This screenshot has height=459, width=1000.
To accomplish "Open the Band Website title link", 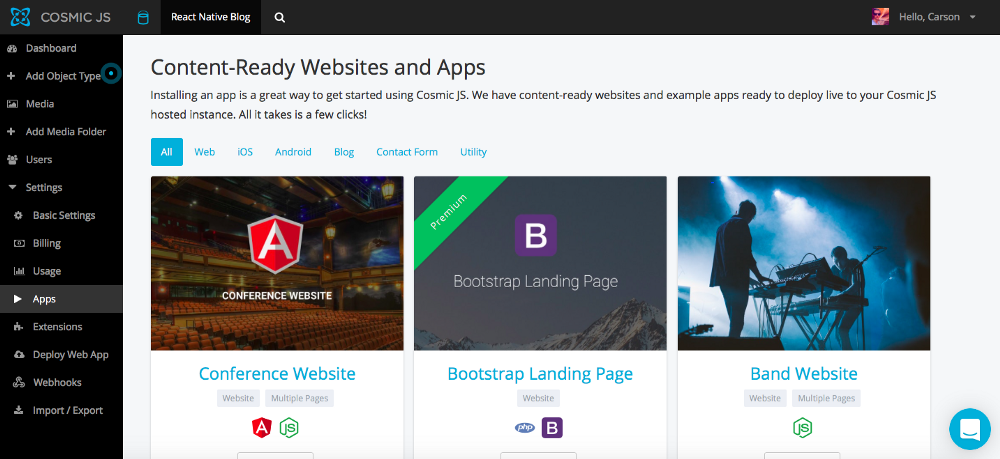I will 804,373.
